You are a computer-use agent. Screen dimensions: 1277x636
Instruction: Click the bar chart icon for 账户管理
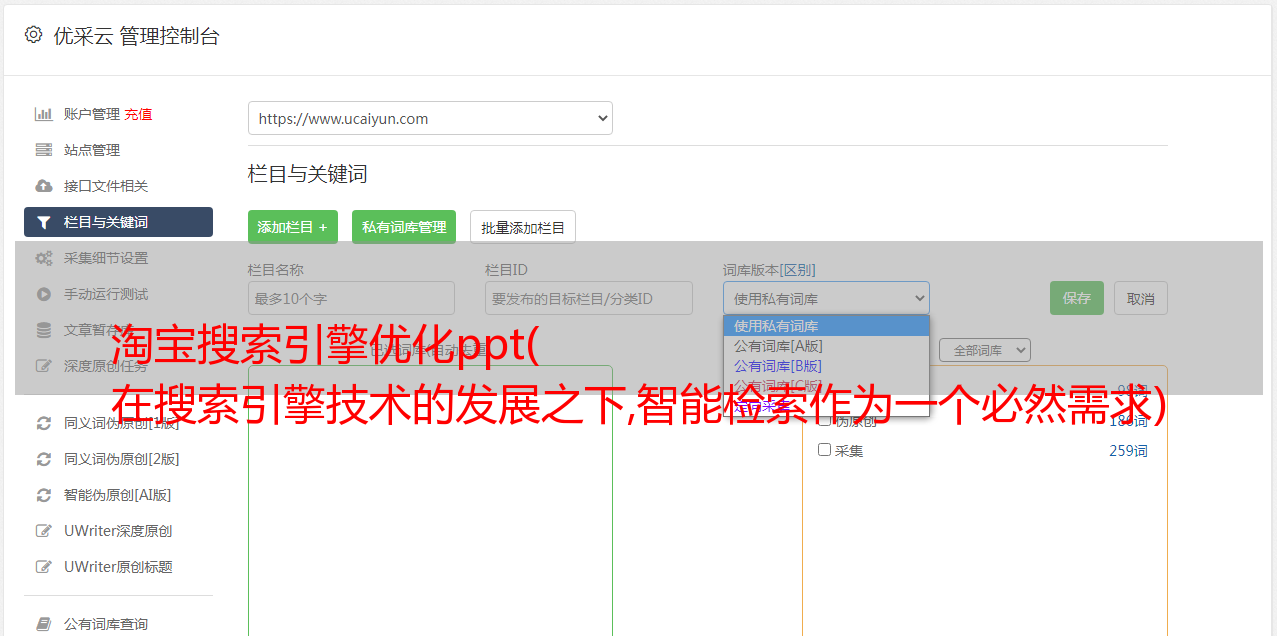44,114
